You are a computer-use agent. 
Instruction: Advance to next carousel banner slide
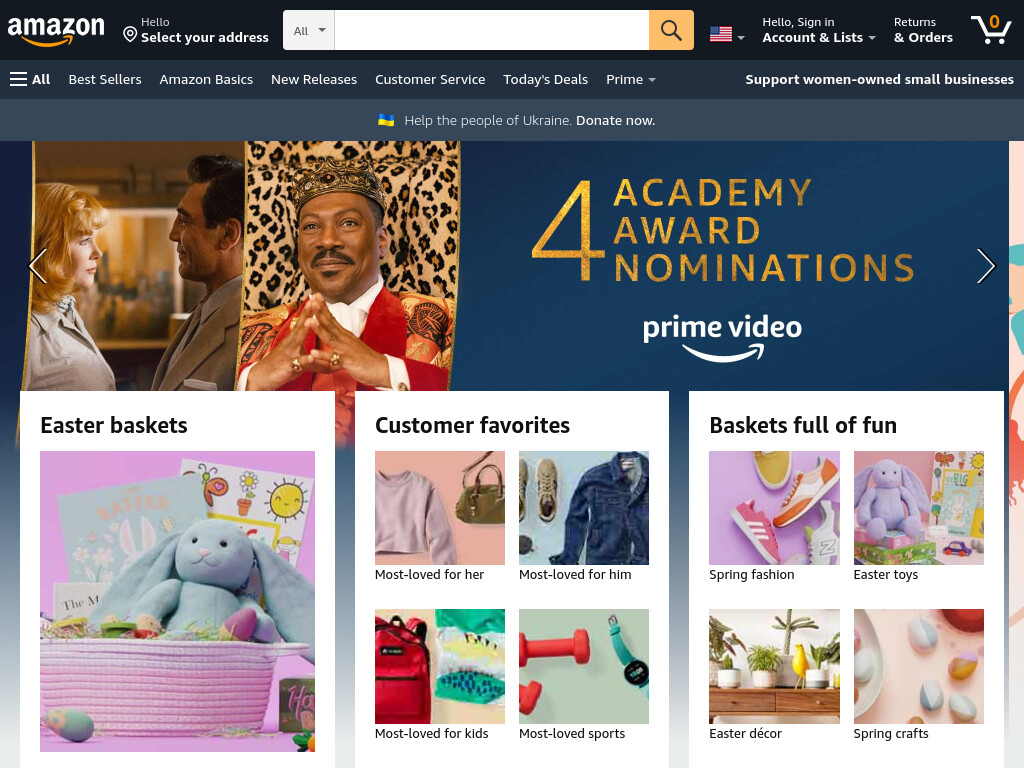point(985,266)
